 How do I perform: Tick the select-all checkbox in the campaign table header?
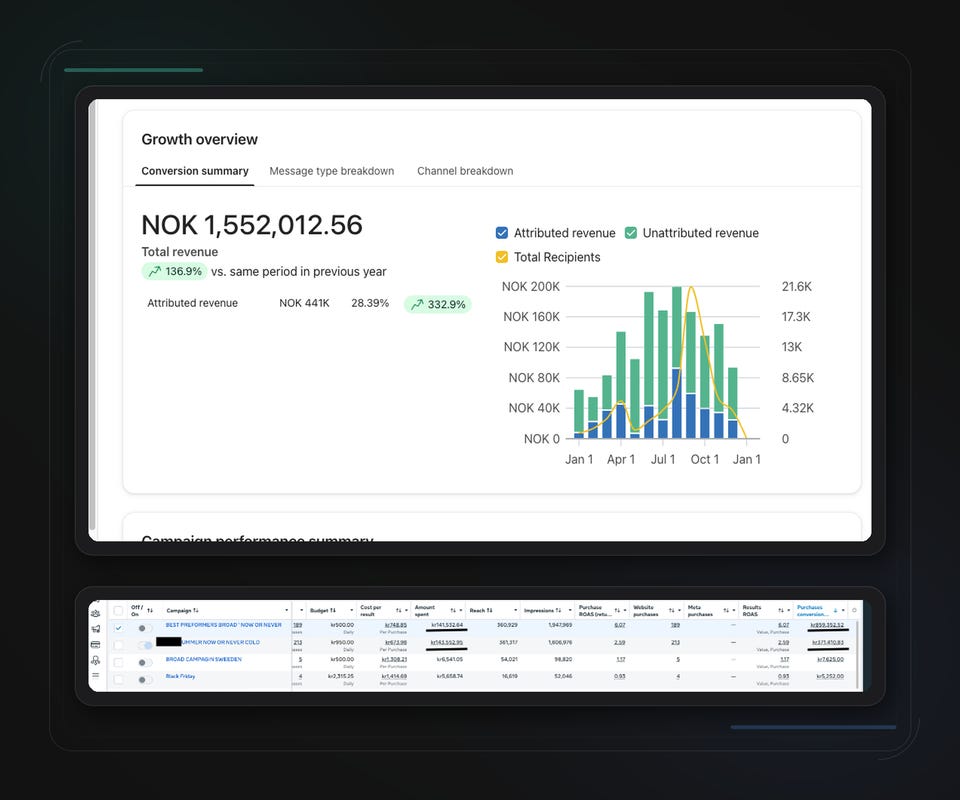(118, 610)
